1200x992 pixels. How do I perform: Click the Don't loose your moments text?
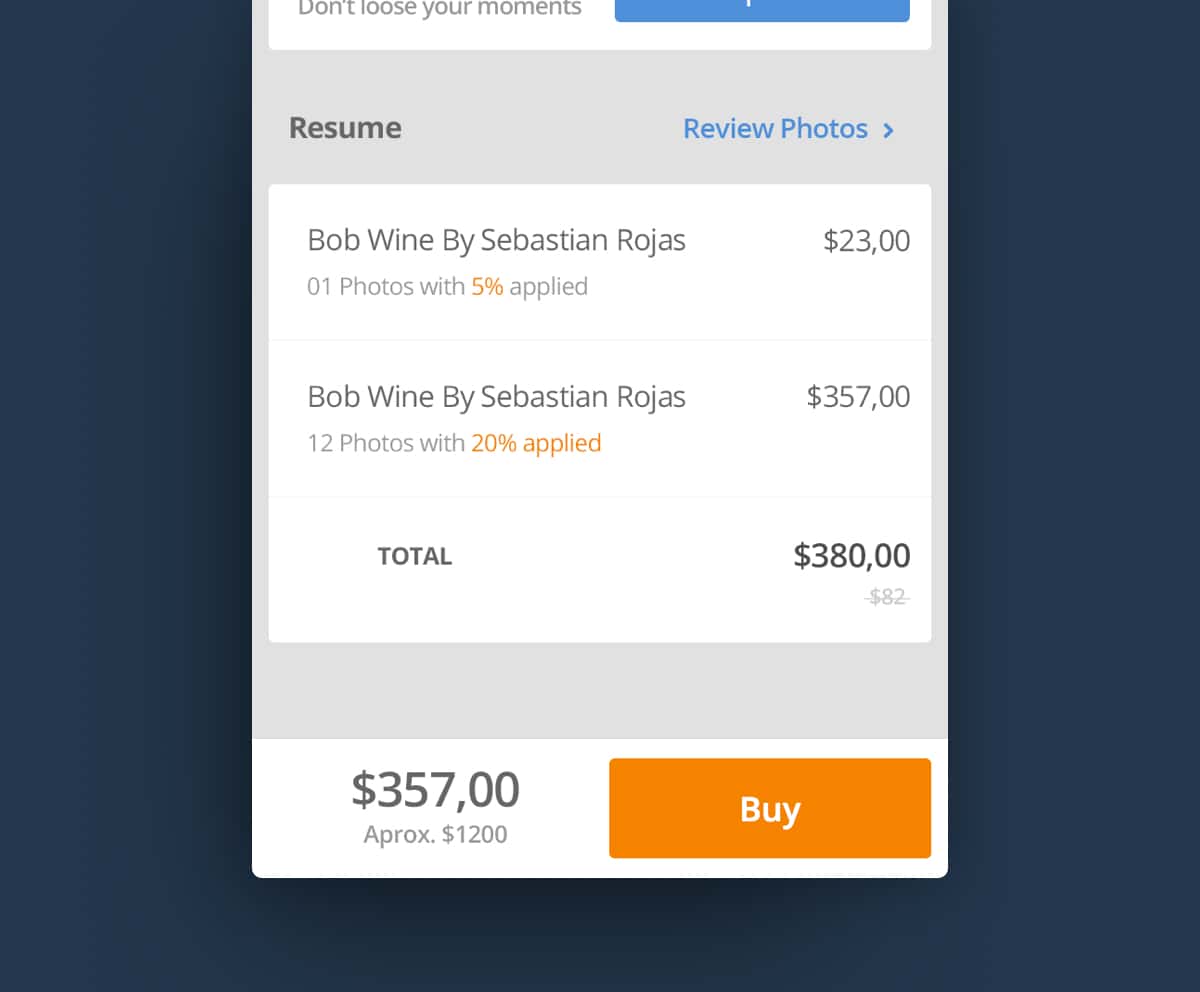(x=440, y=9)
